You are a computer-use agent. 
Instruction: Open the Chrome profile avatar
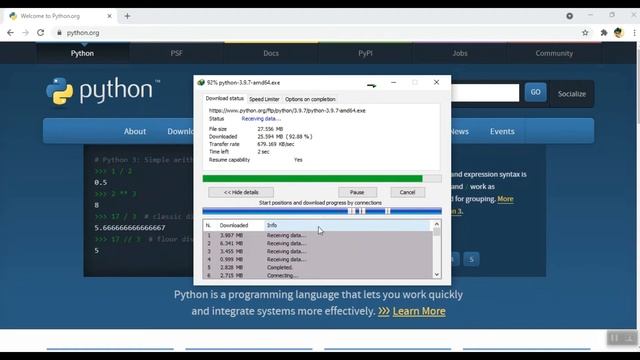[618, 33]
